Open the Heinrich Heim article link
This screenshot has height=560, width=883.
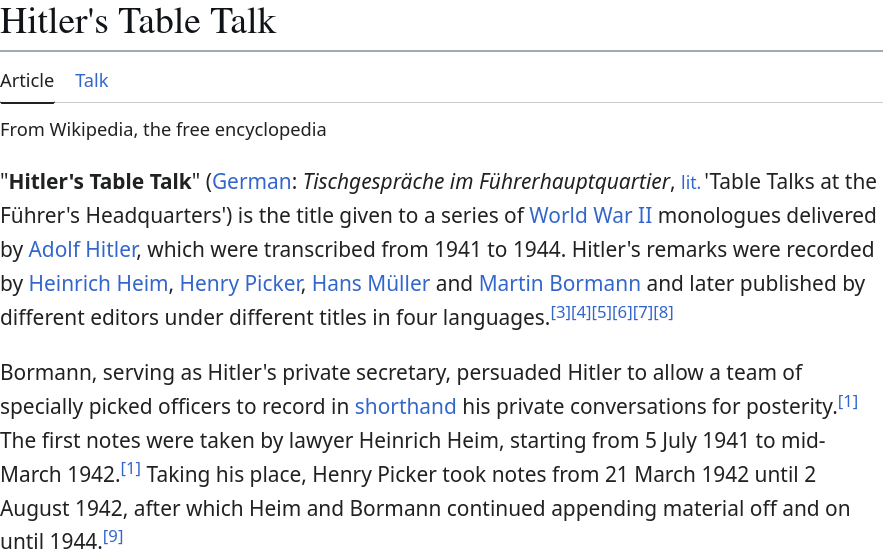98,283
